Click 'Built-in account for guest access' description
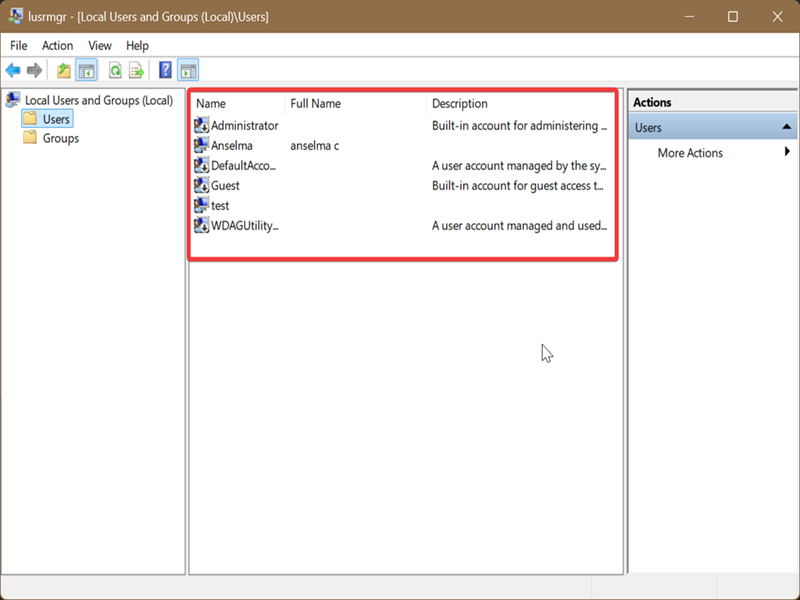The image size is (800, 600). (517, 186)
